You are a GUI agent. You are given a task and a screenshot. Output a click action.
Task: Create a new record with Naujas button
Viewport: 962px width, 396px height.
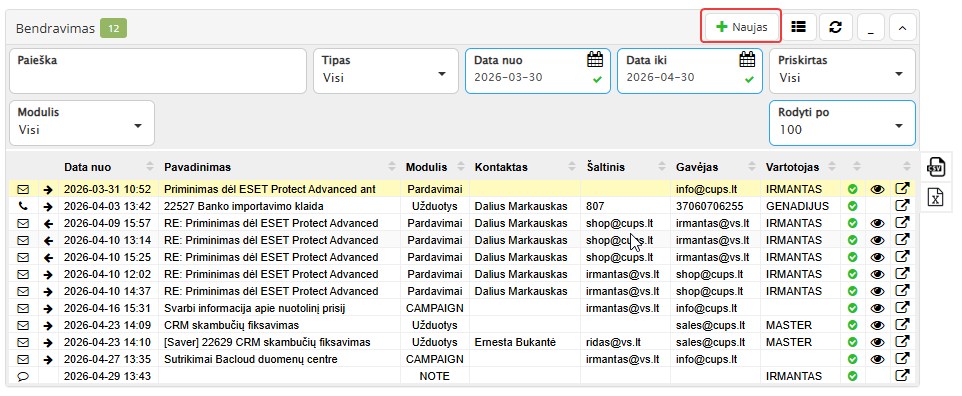741,26
